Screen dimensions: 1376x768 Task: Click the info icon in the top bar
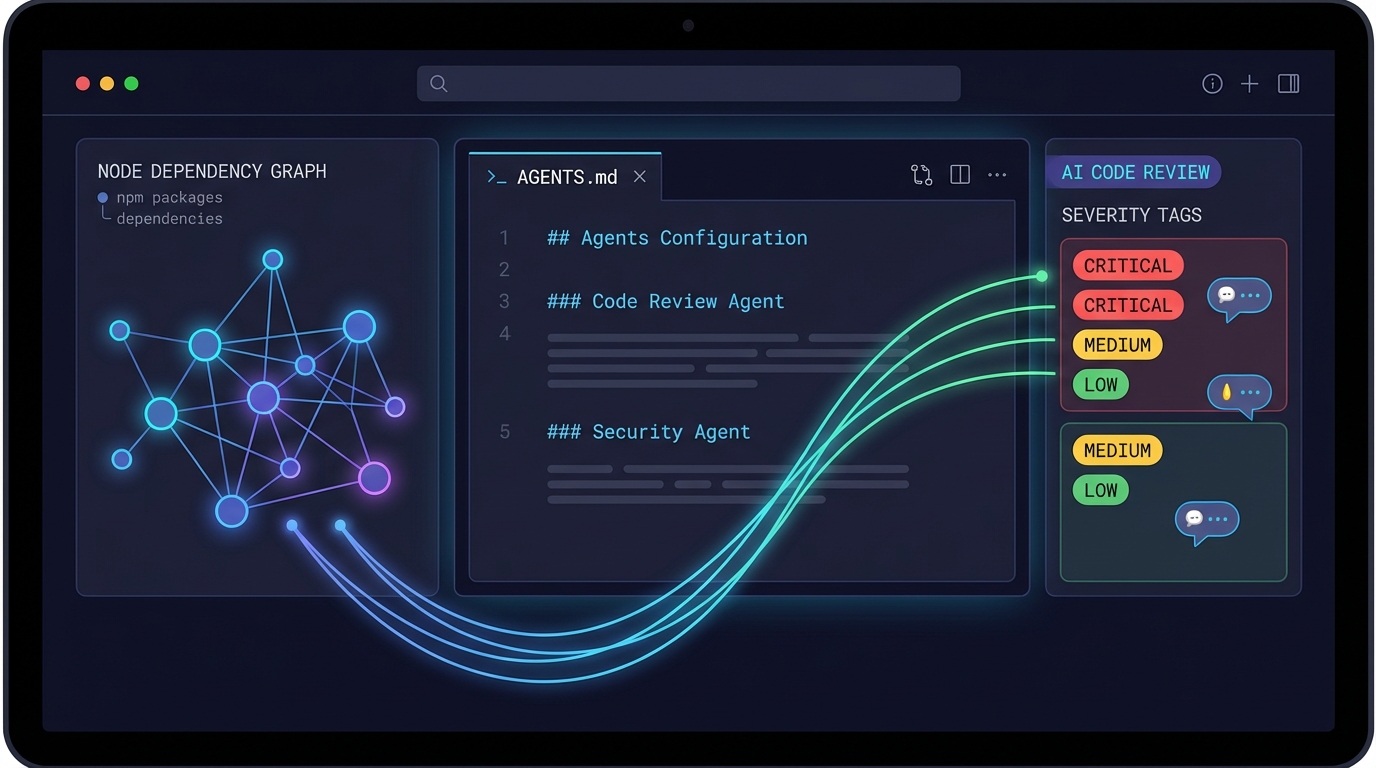(x=1212, y=84)
